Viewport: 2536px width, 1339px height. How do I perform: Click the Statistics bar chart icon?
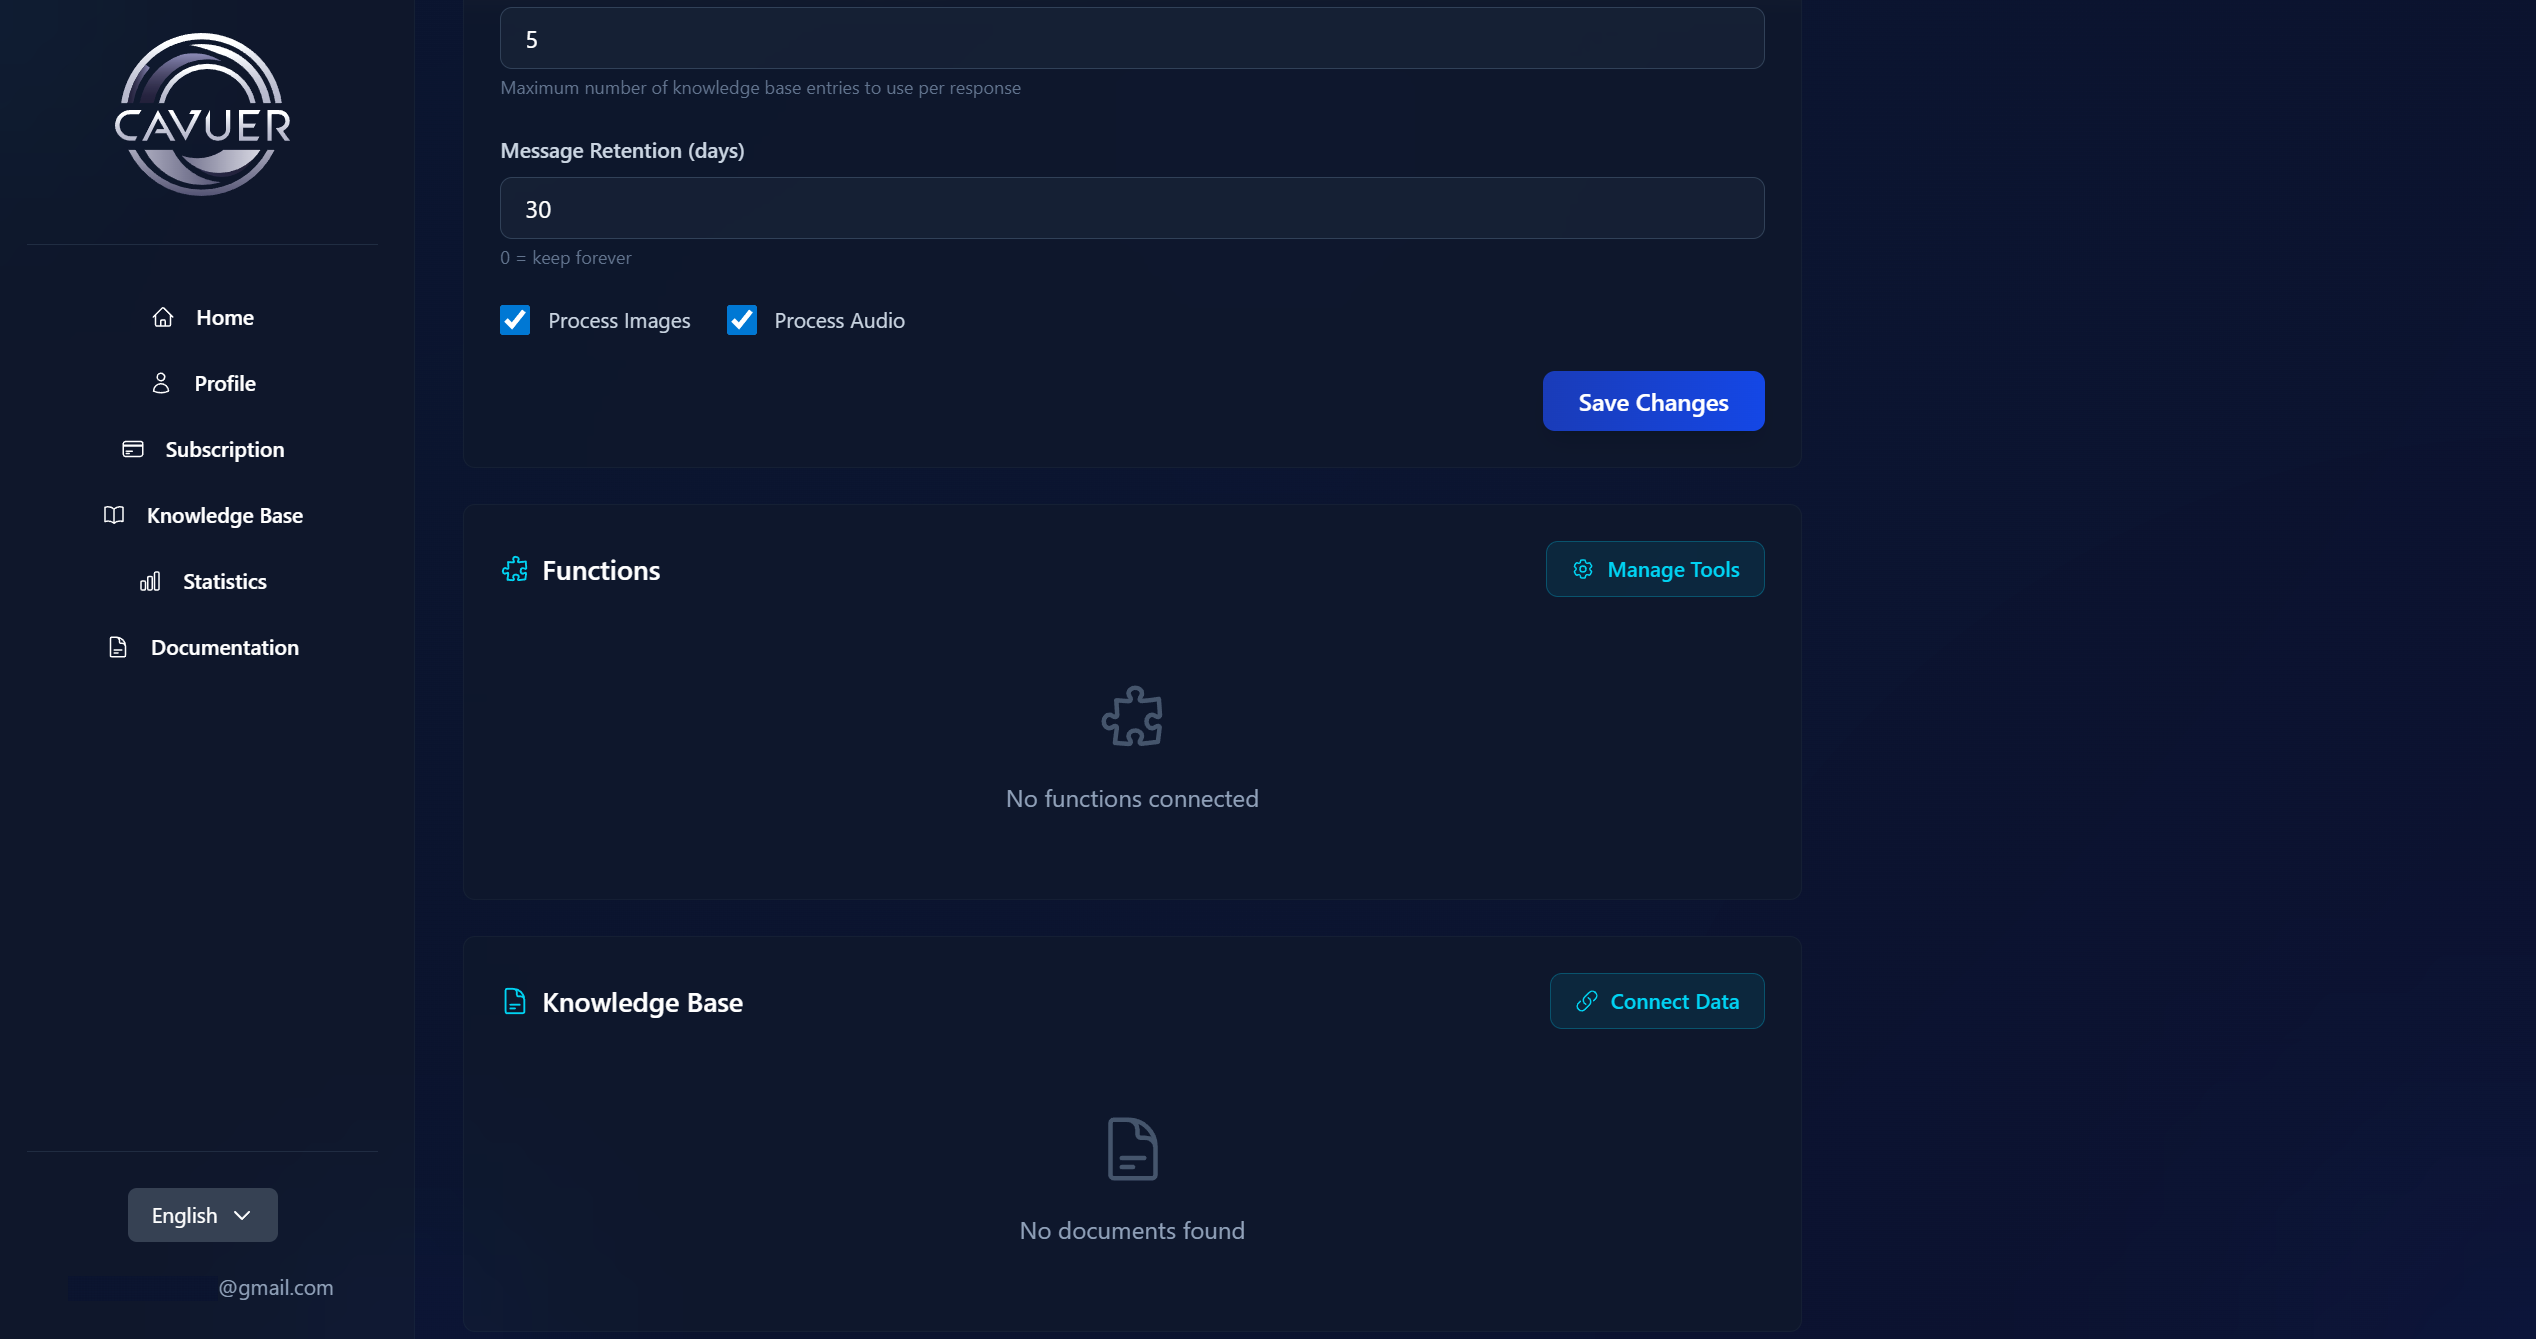pos(150,581)
